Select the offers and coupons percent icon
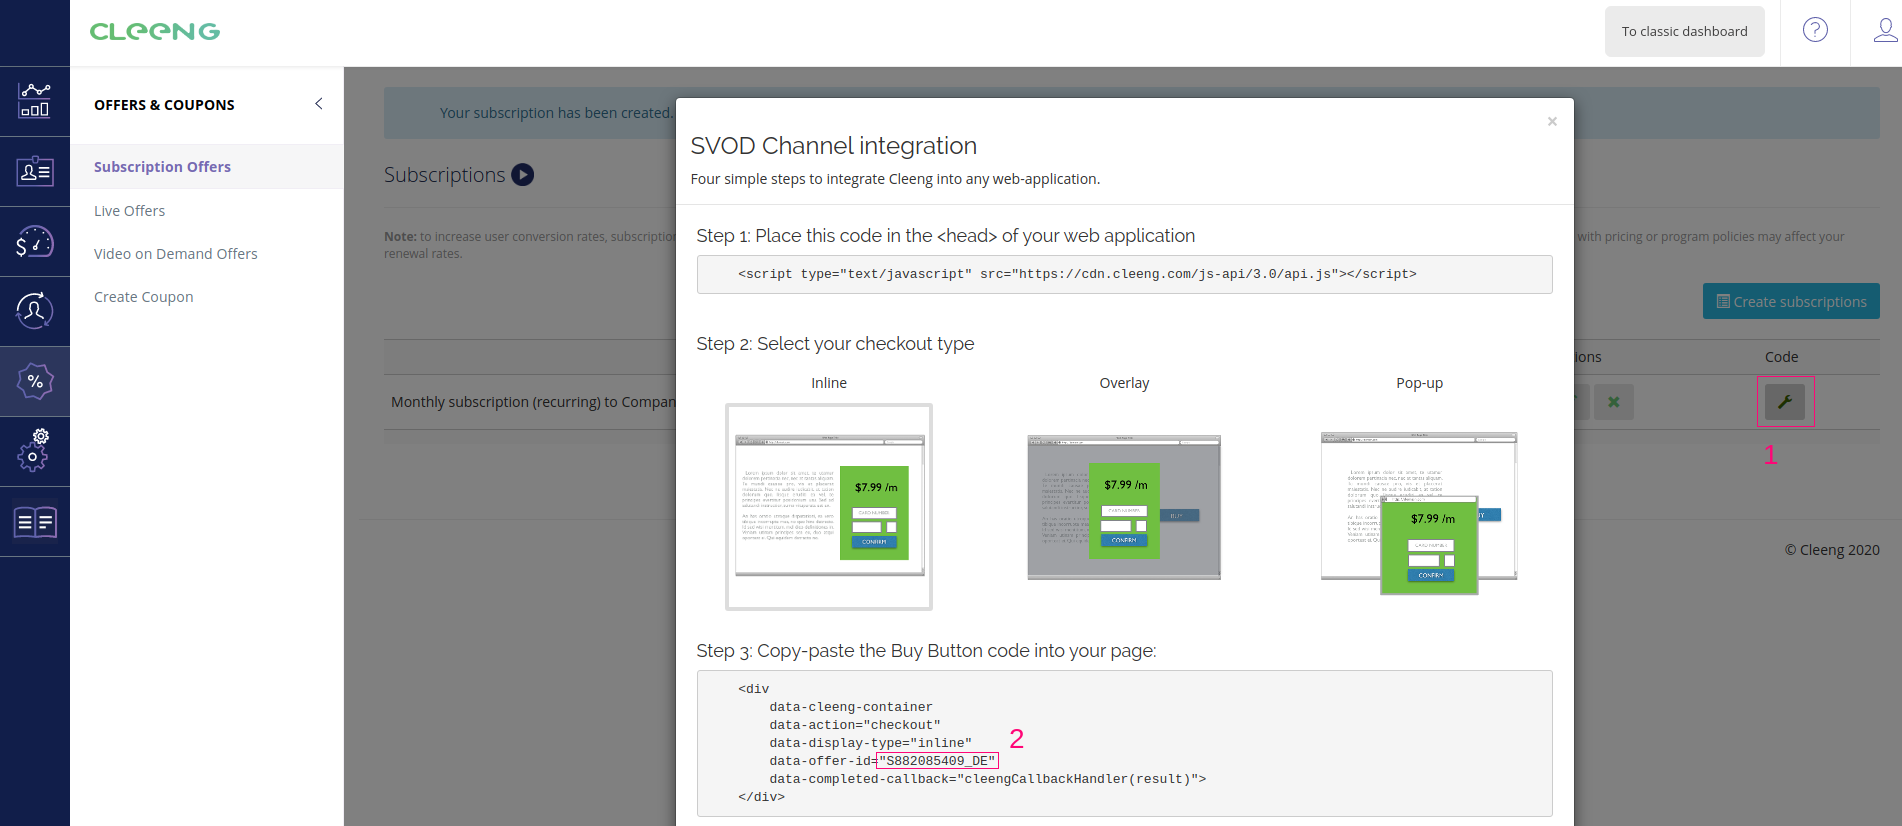The width and height of the screenshot is (1902, 826). (x=35, y=381)
